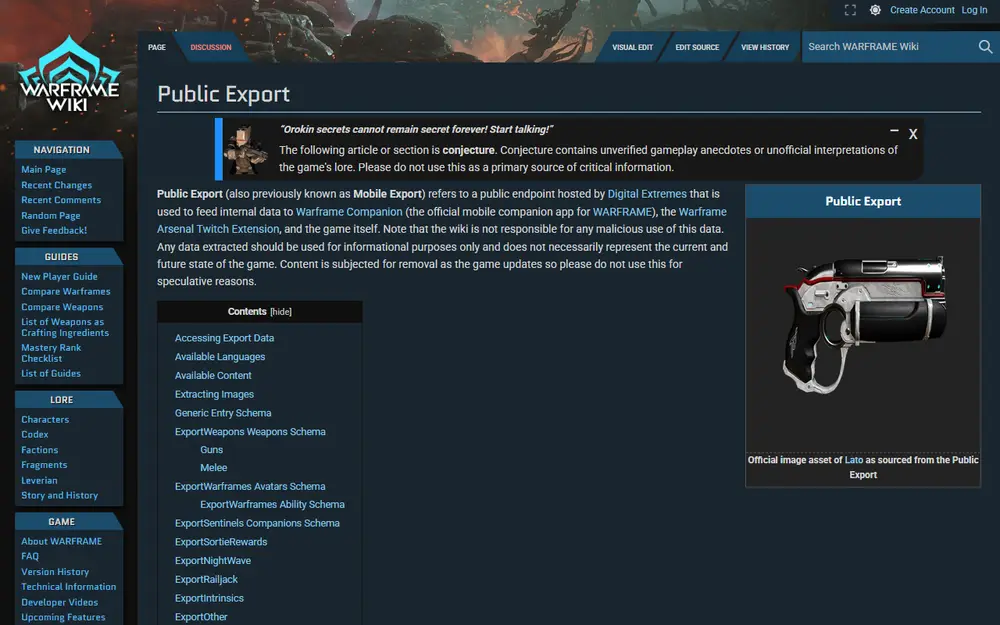Follow the Digital Extremes link

click(647, 194)
